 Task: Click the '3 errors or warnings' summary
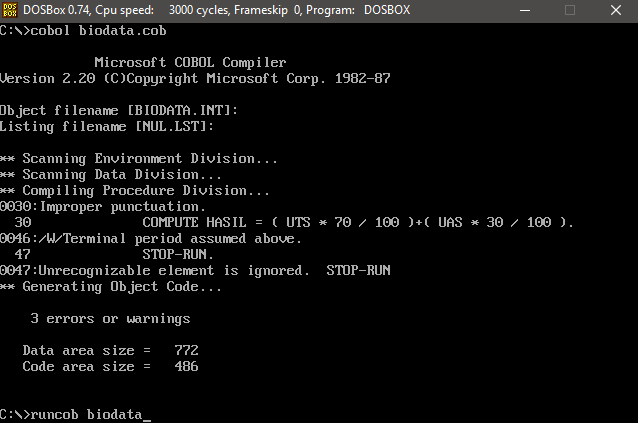pos(111,318)
